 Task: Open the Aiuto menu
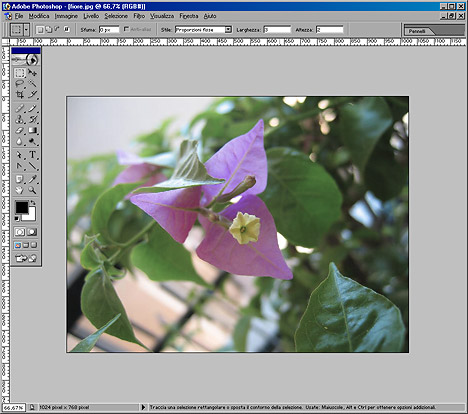click(210, 16)
